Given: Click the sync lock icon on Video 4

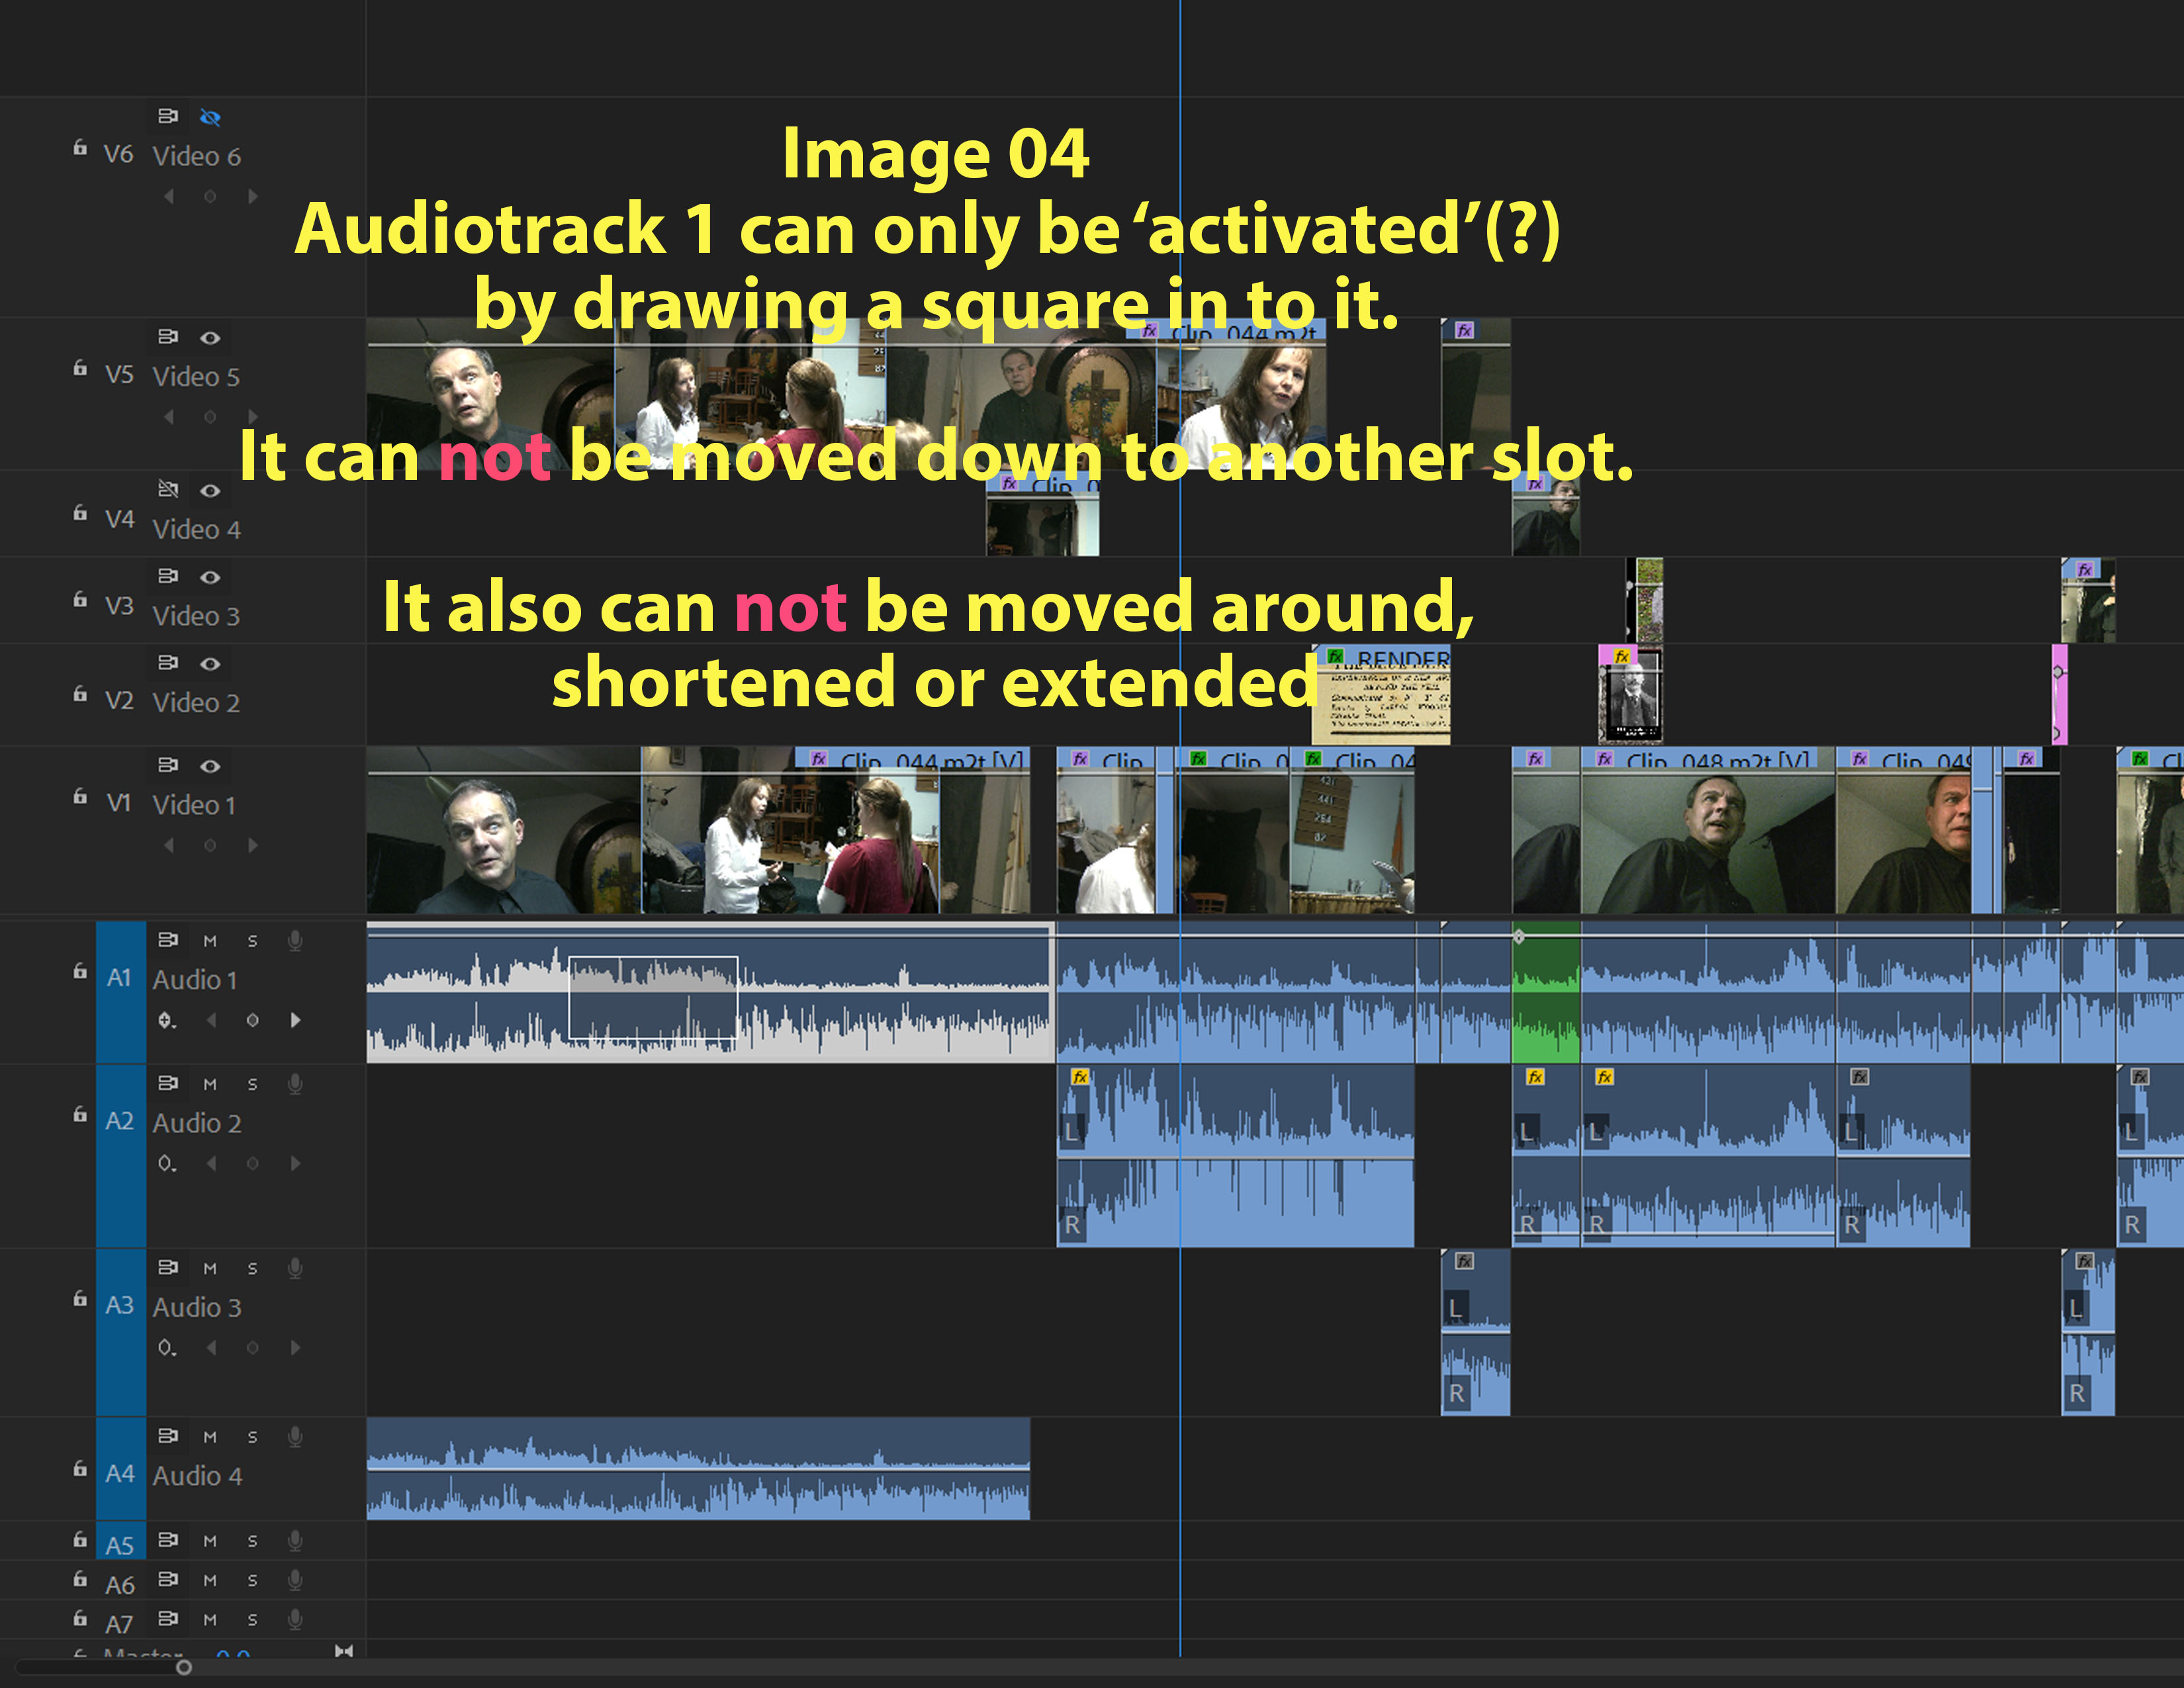Looking at the screenshot, I should click(x=169, y=489).
